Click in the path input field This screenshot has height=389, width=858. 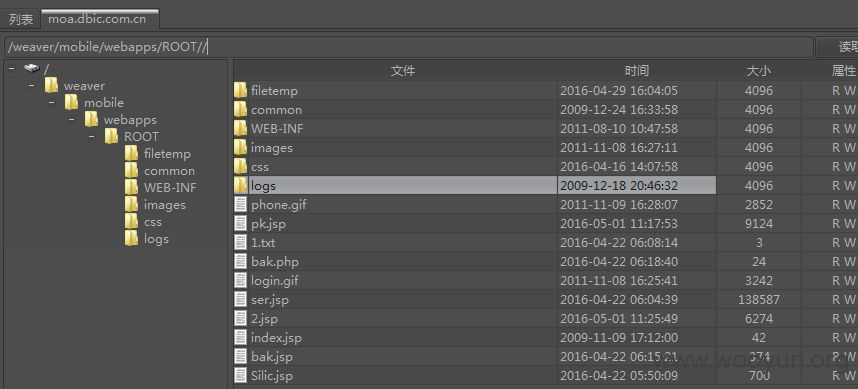(x=408, y=47)
